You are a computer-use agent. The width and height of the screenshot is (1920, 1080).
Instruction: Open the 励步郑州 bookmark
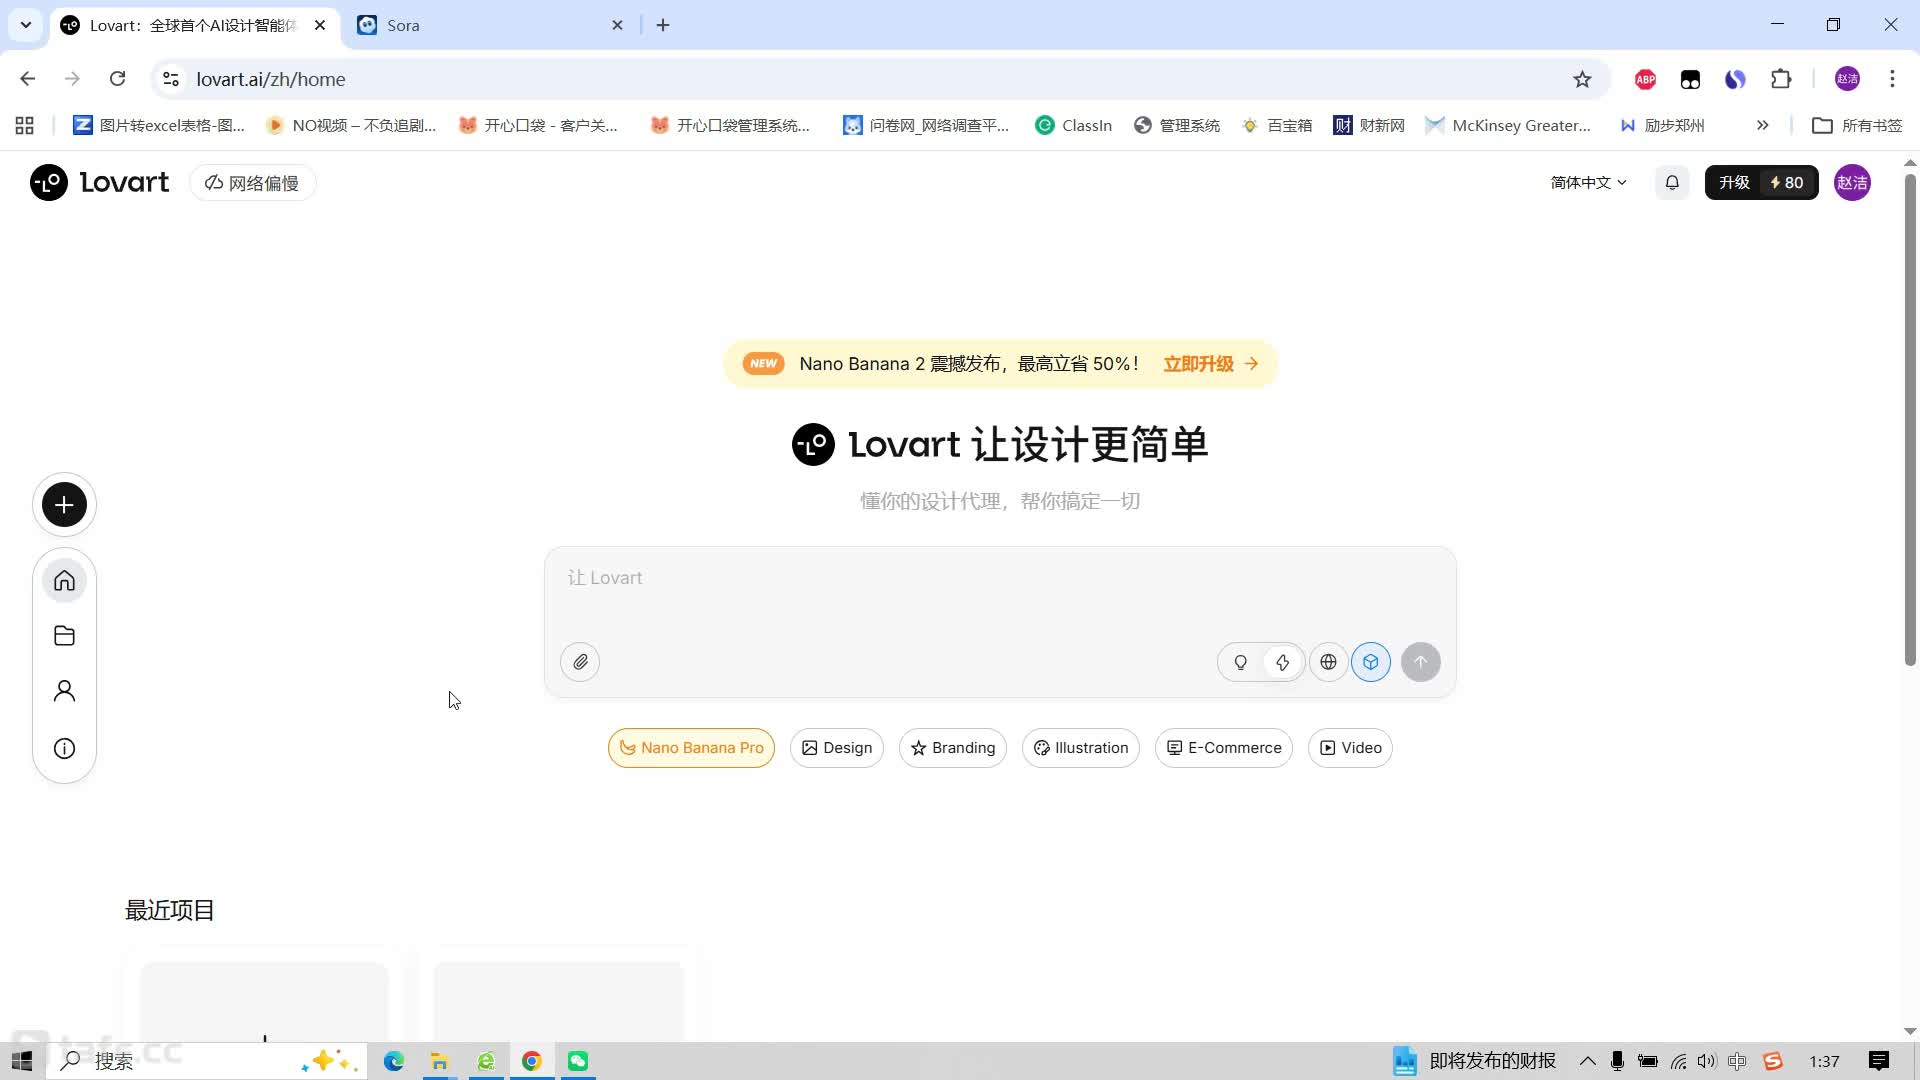click(x=1662, y=125)
